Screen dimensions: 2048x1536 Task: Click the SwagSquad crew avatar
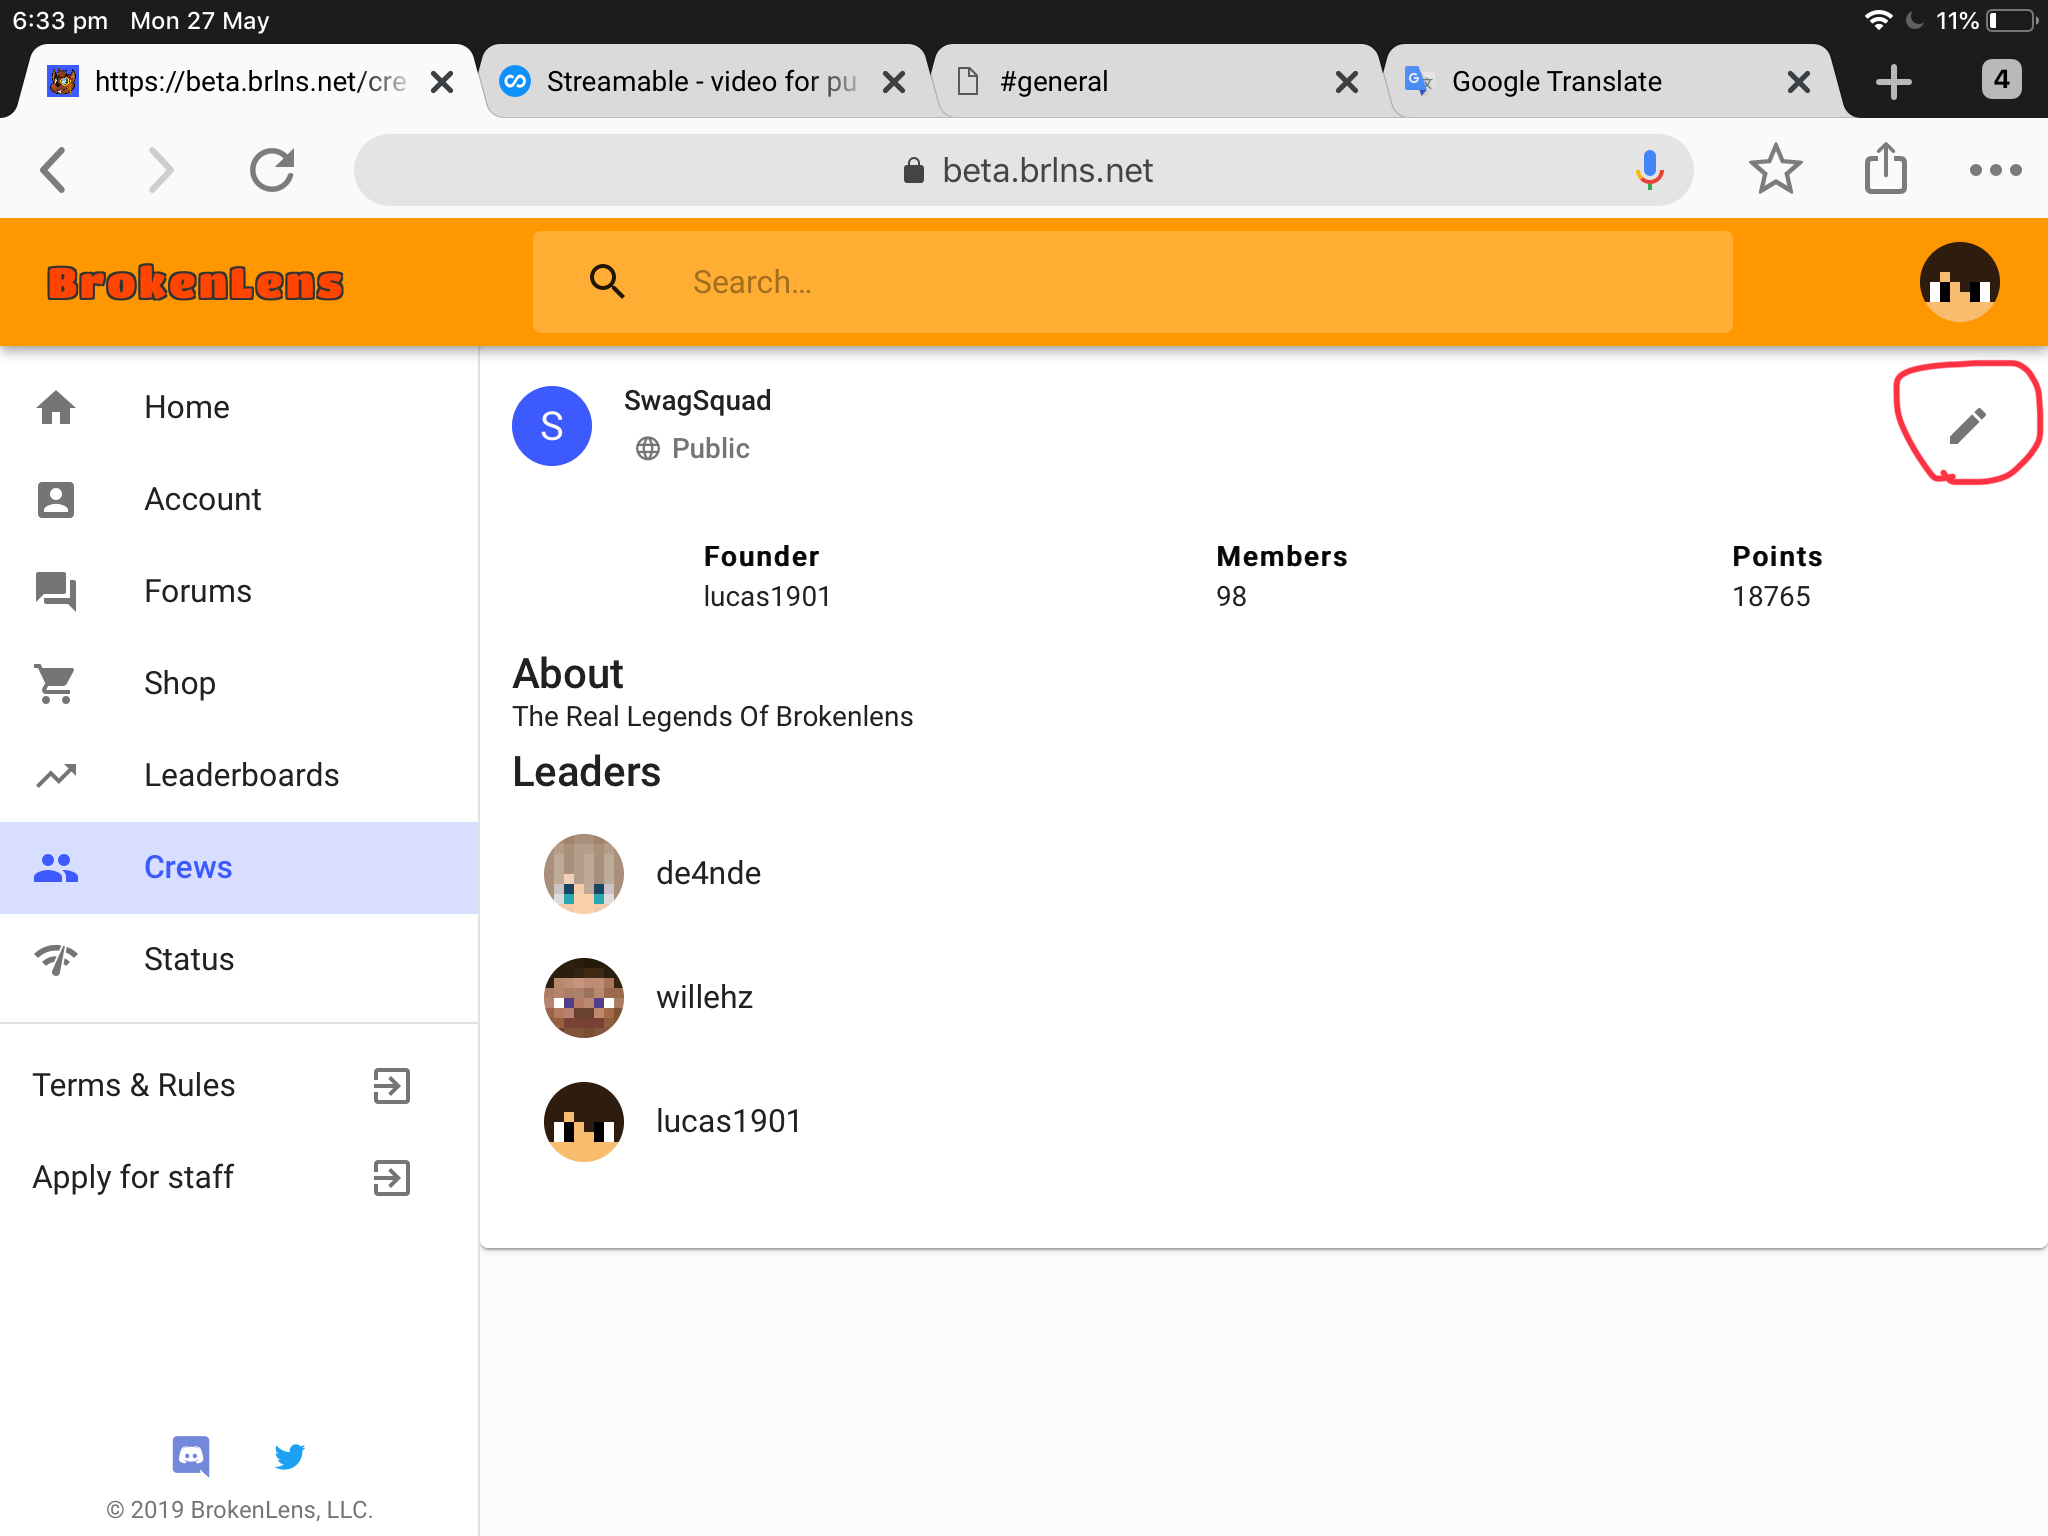552,426
